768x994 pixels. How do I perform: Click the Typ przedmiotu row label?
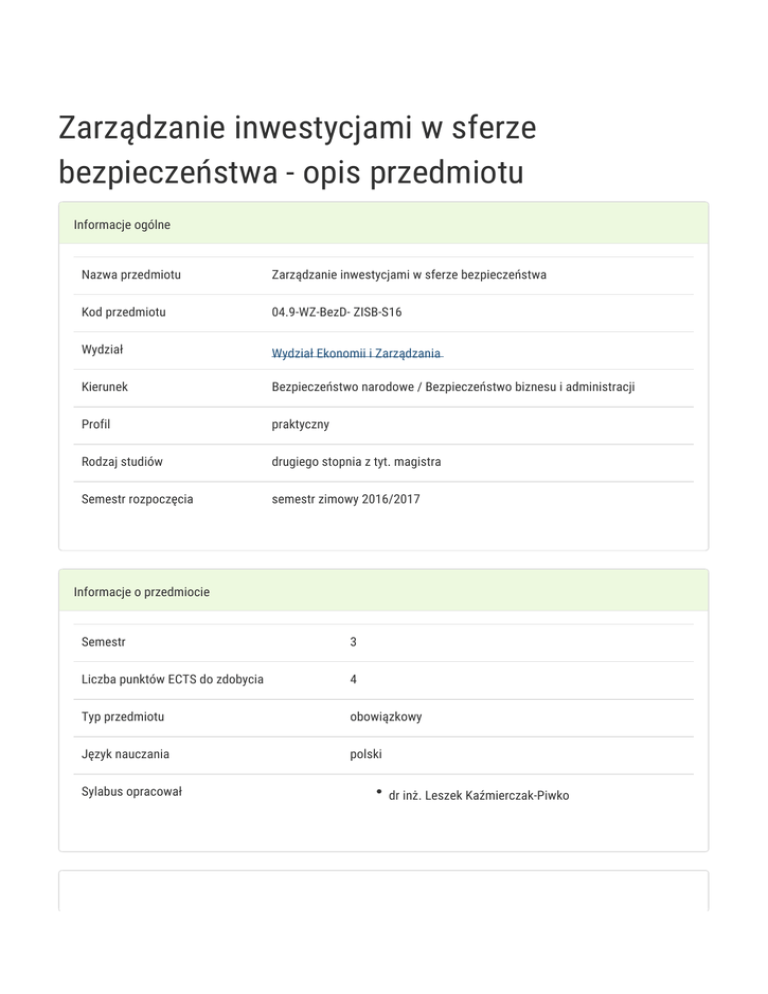(123, 717)
